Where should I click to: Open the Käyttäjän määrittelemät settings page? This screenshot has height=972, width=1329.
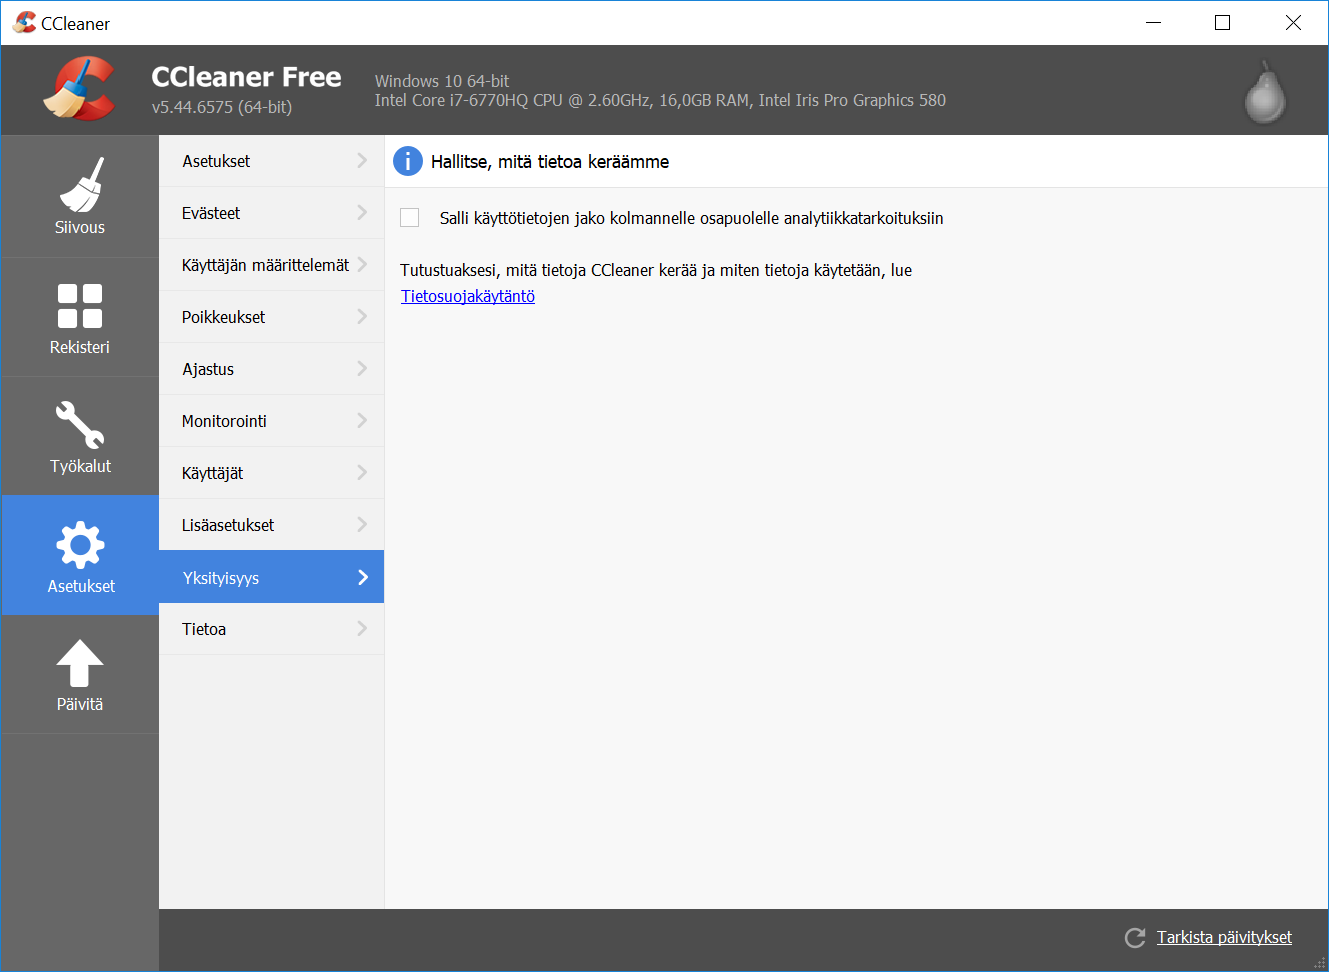click(x=271, y=265)
